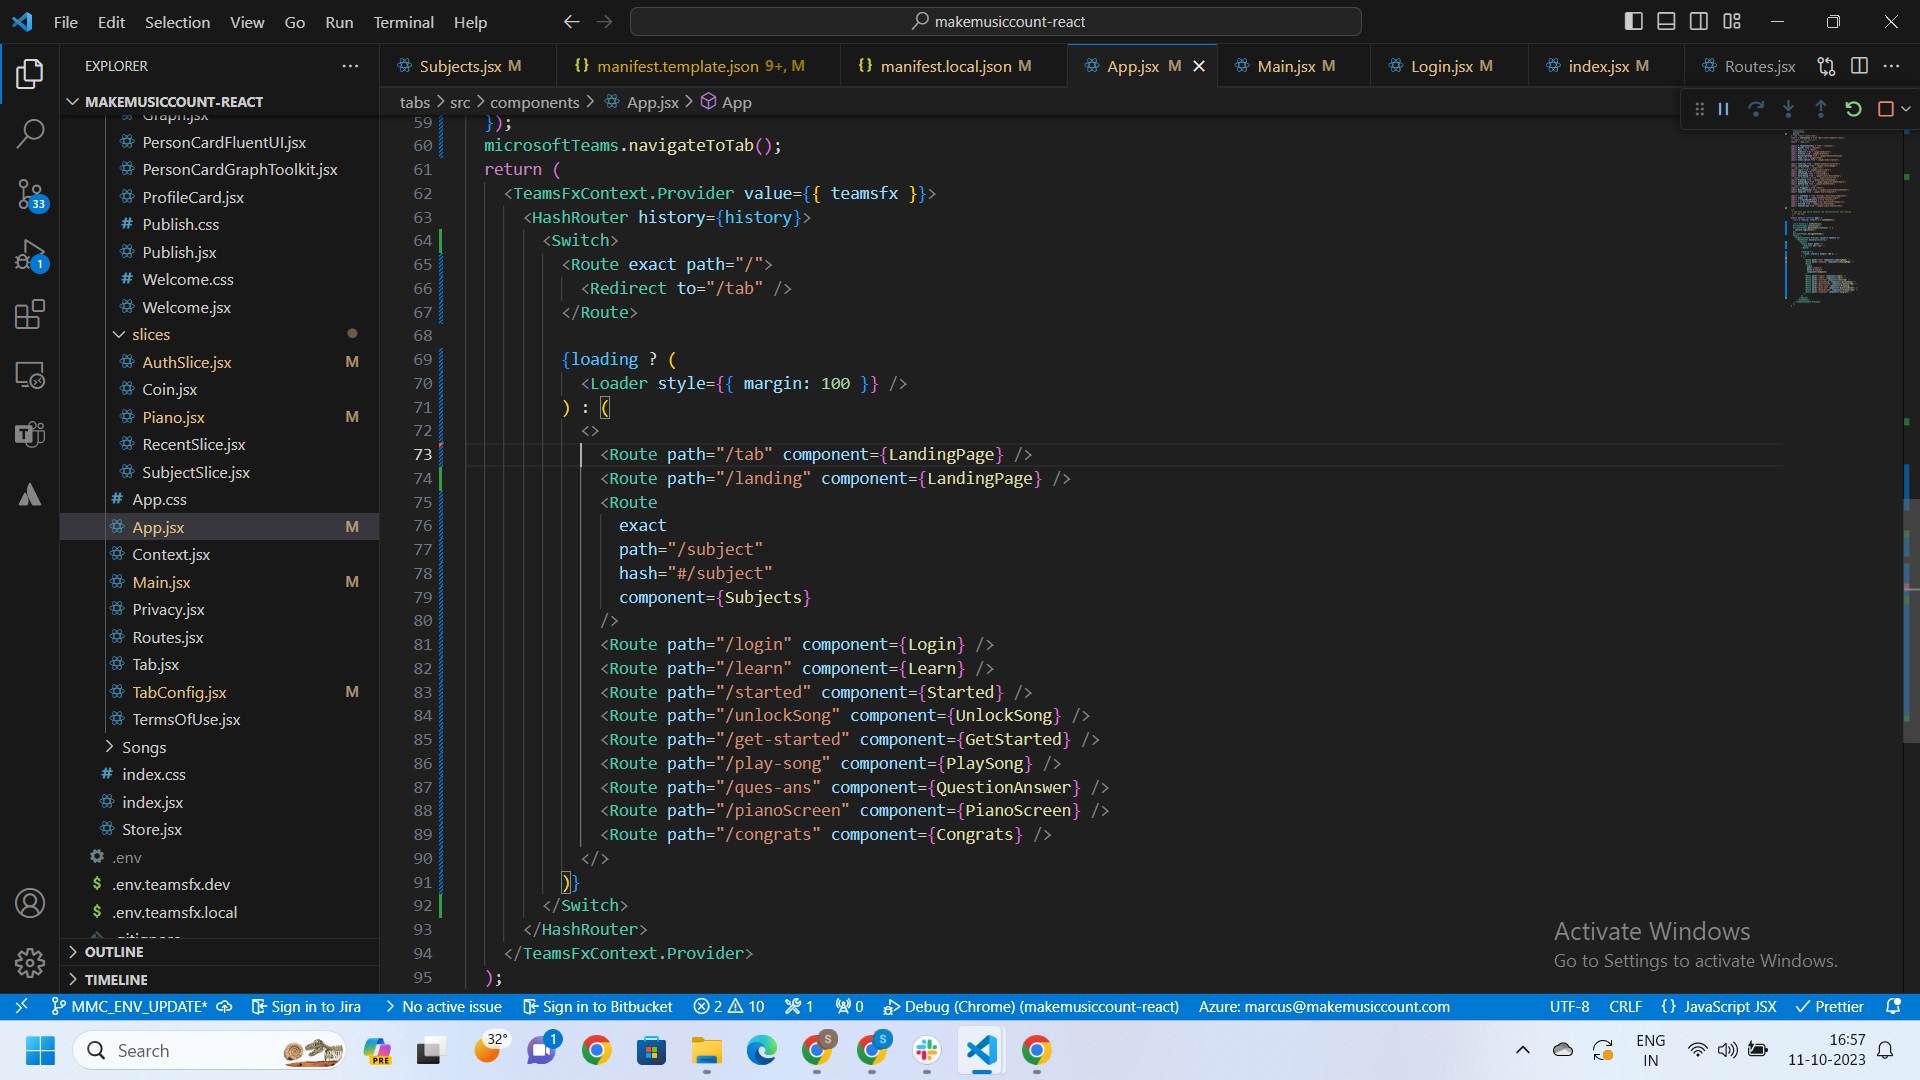
Task: Open the Terminal menu
Action: 403,21
